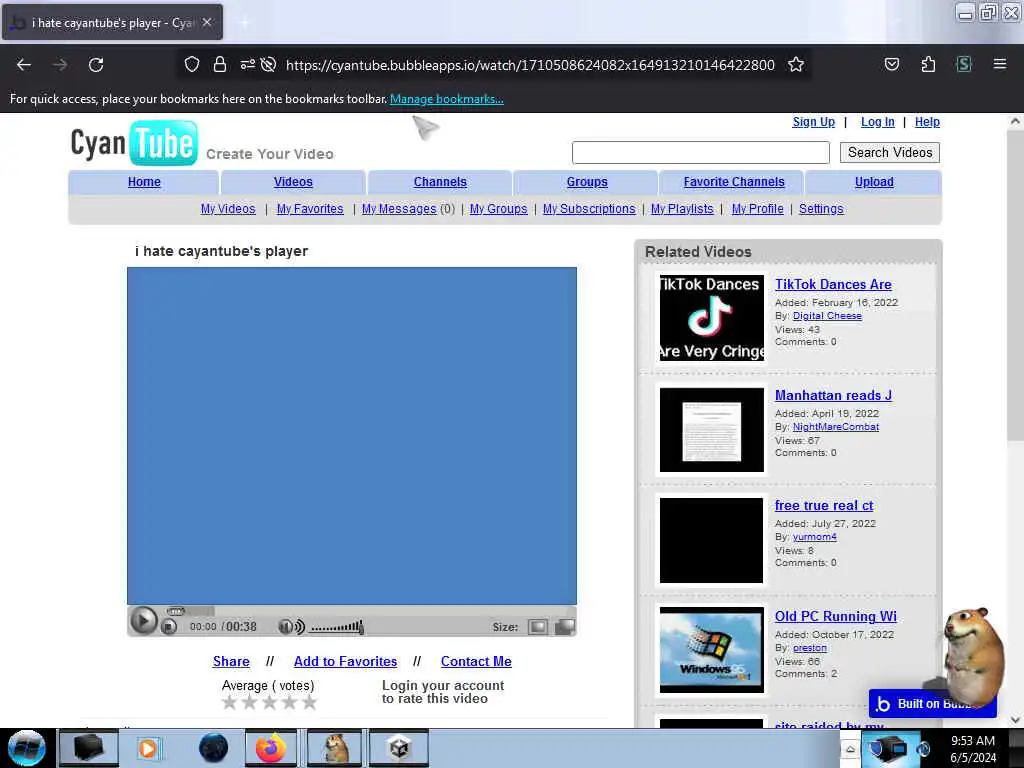Focus the video search input field
The image size is (1024, 768).
pos(701,152)
